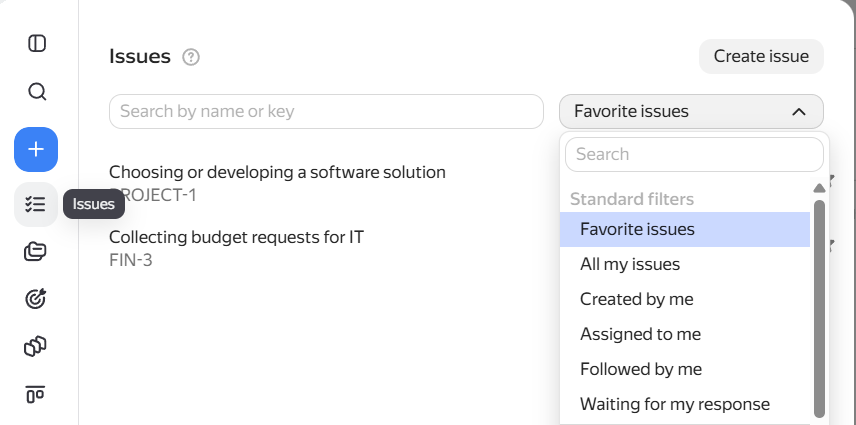Open the Goals target icon
The width and height of the screenshot is (856, 425).
click(35, 299)
